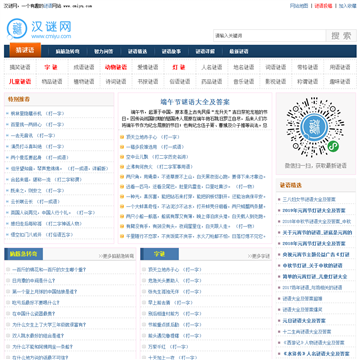Click the 搜索 search button
Screen dimensions: 360x360
[341, 36]
